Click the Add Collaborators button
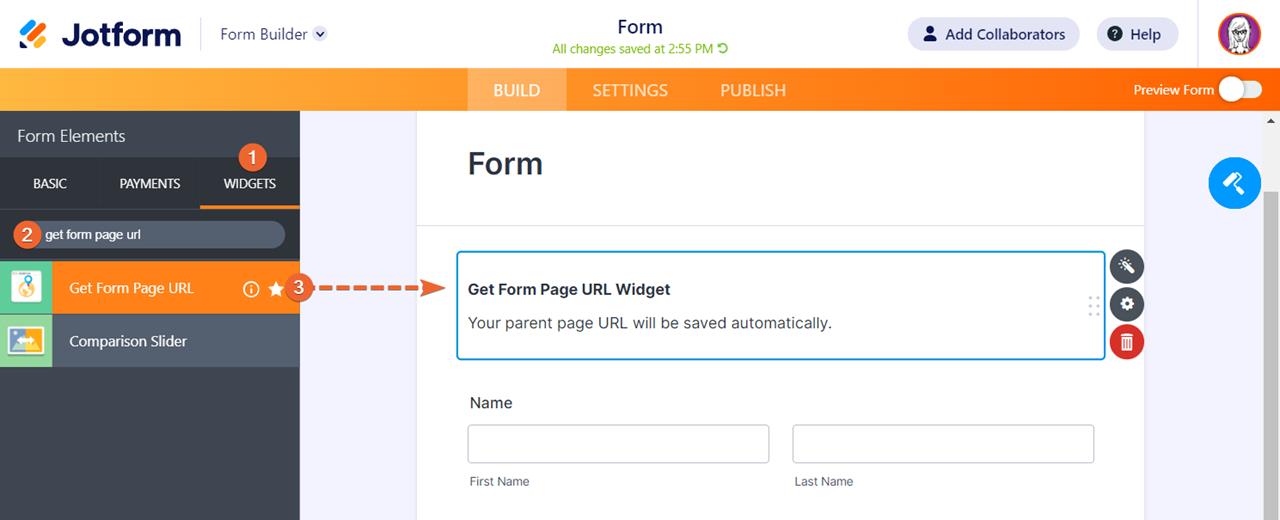The image size is (1280, 520). [x=993, y=34]
